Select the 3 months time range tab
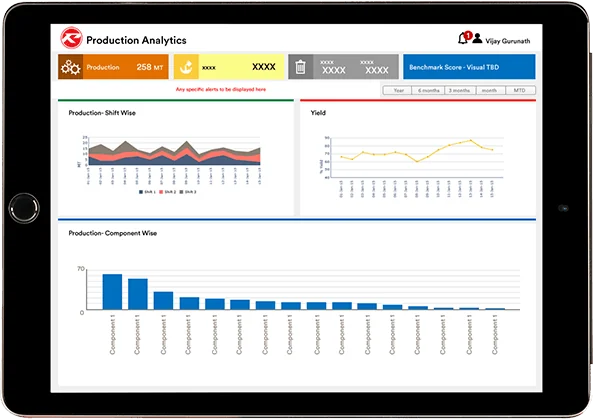This screenshot has height=419, width=594. (460, 91)
